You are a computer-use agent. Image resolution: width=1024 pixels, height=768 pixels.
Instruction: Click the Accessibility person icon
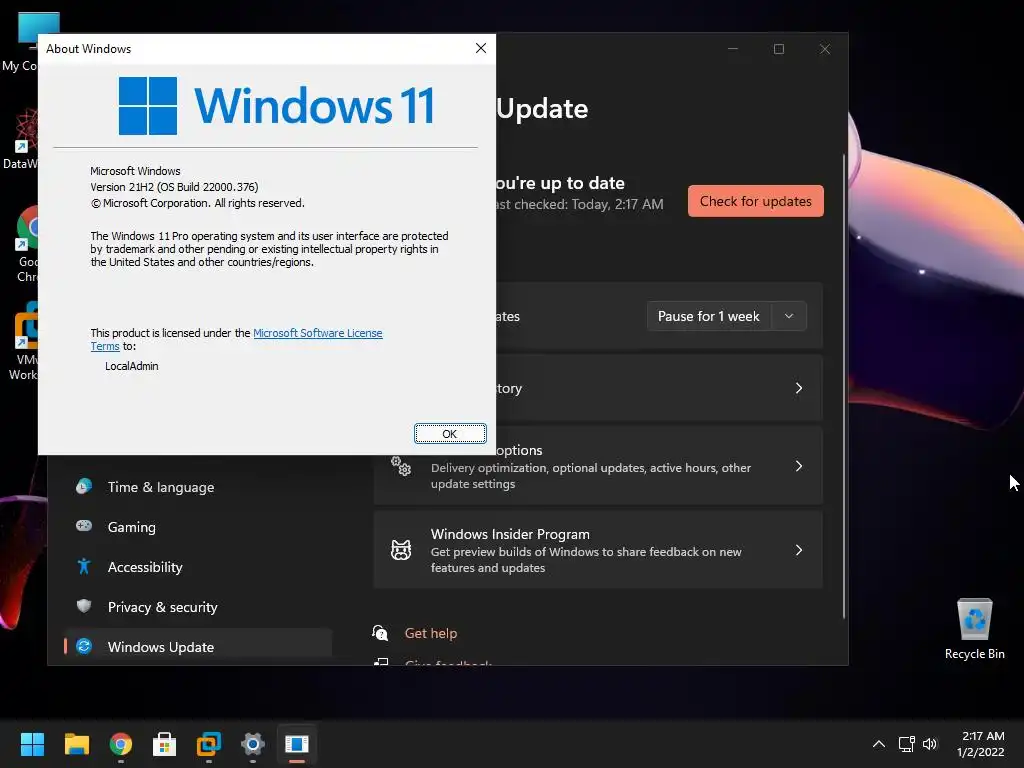click(84, 566)
